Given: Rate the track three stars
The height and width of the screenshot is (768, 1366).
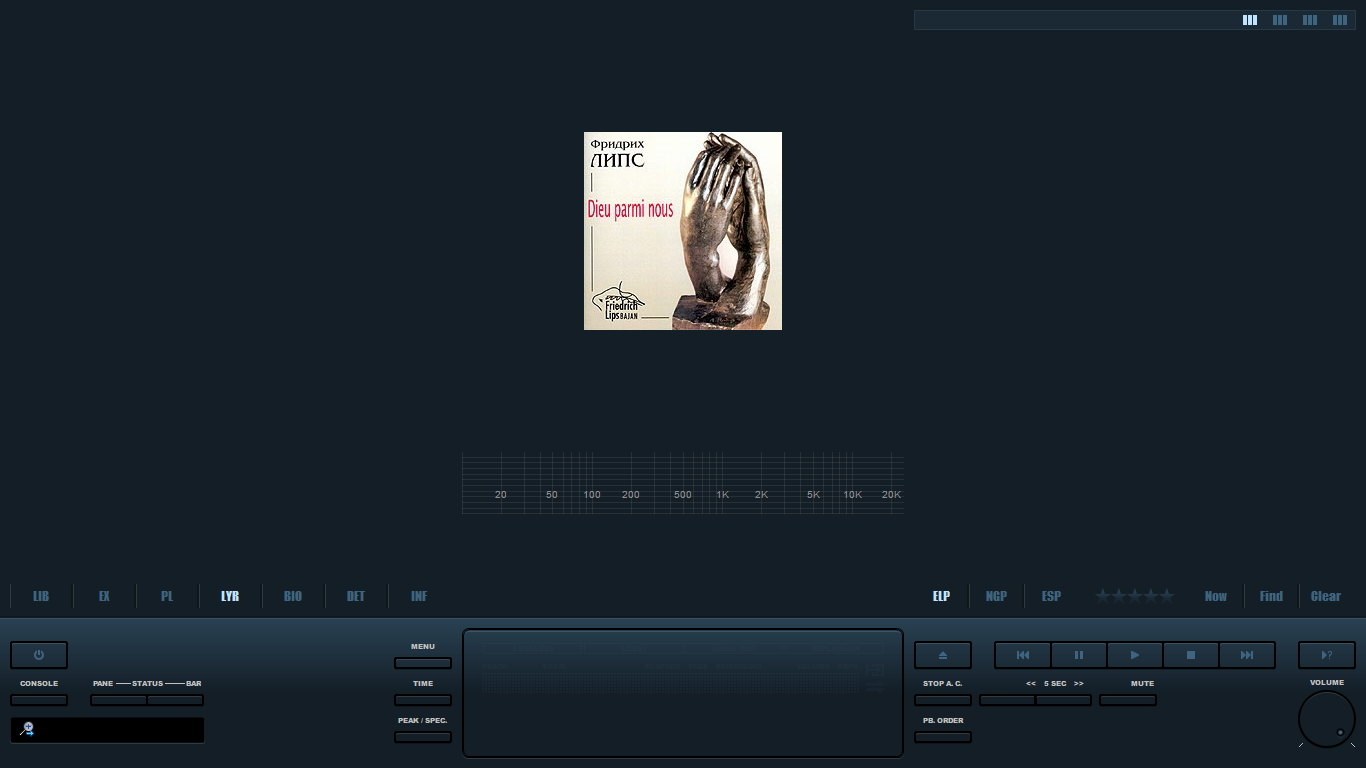Looking at the screenshot, I should 1135,596.
